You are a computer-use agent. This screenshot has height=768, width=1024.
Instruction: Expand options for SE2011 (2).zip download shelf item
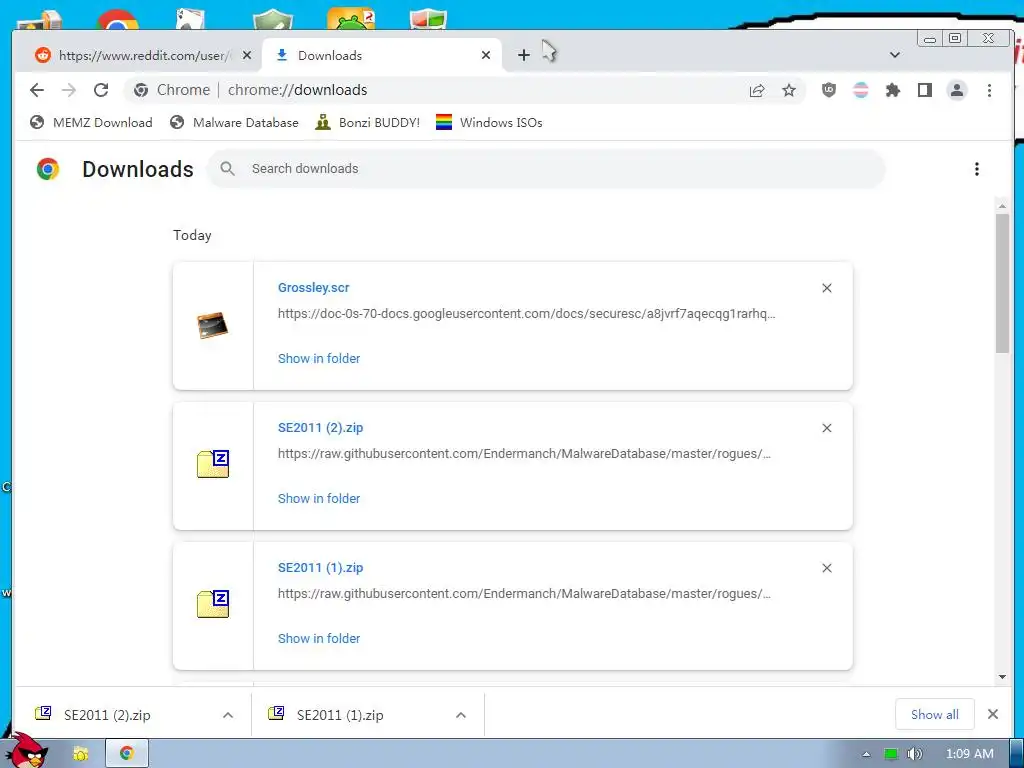pos(228,715)
